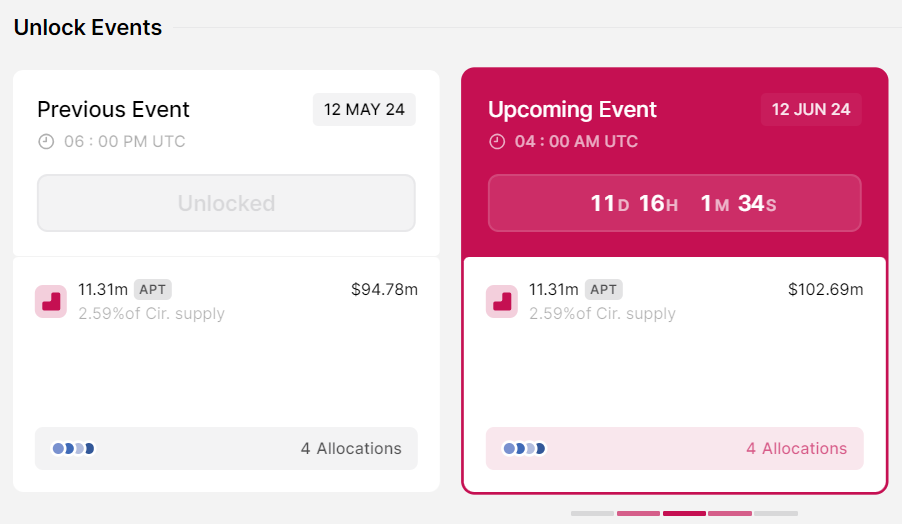Click the clock icon in Upcoming Event card
Viewport: 902px width, 524px height.
click(497, 142)
